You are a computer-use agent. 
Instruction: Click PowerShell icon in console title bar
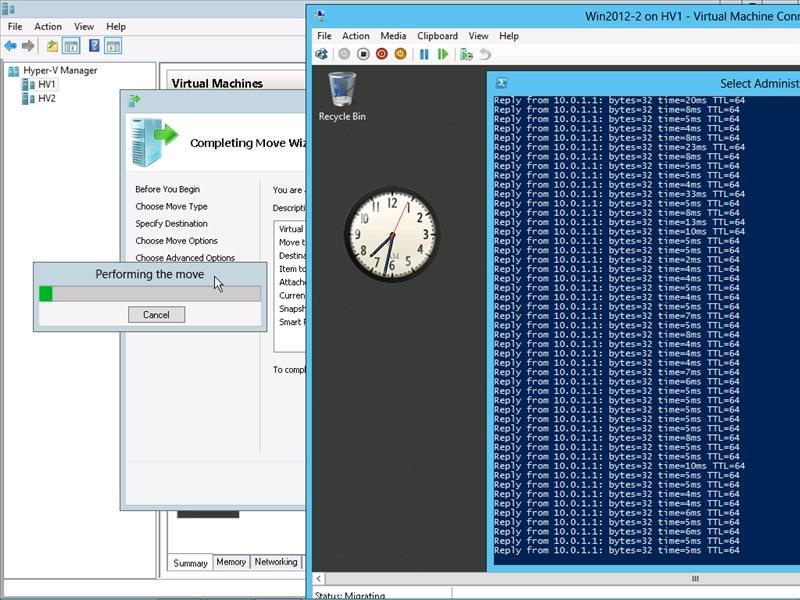click(502, 83)
